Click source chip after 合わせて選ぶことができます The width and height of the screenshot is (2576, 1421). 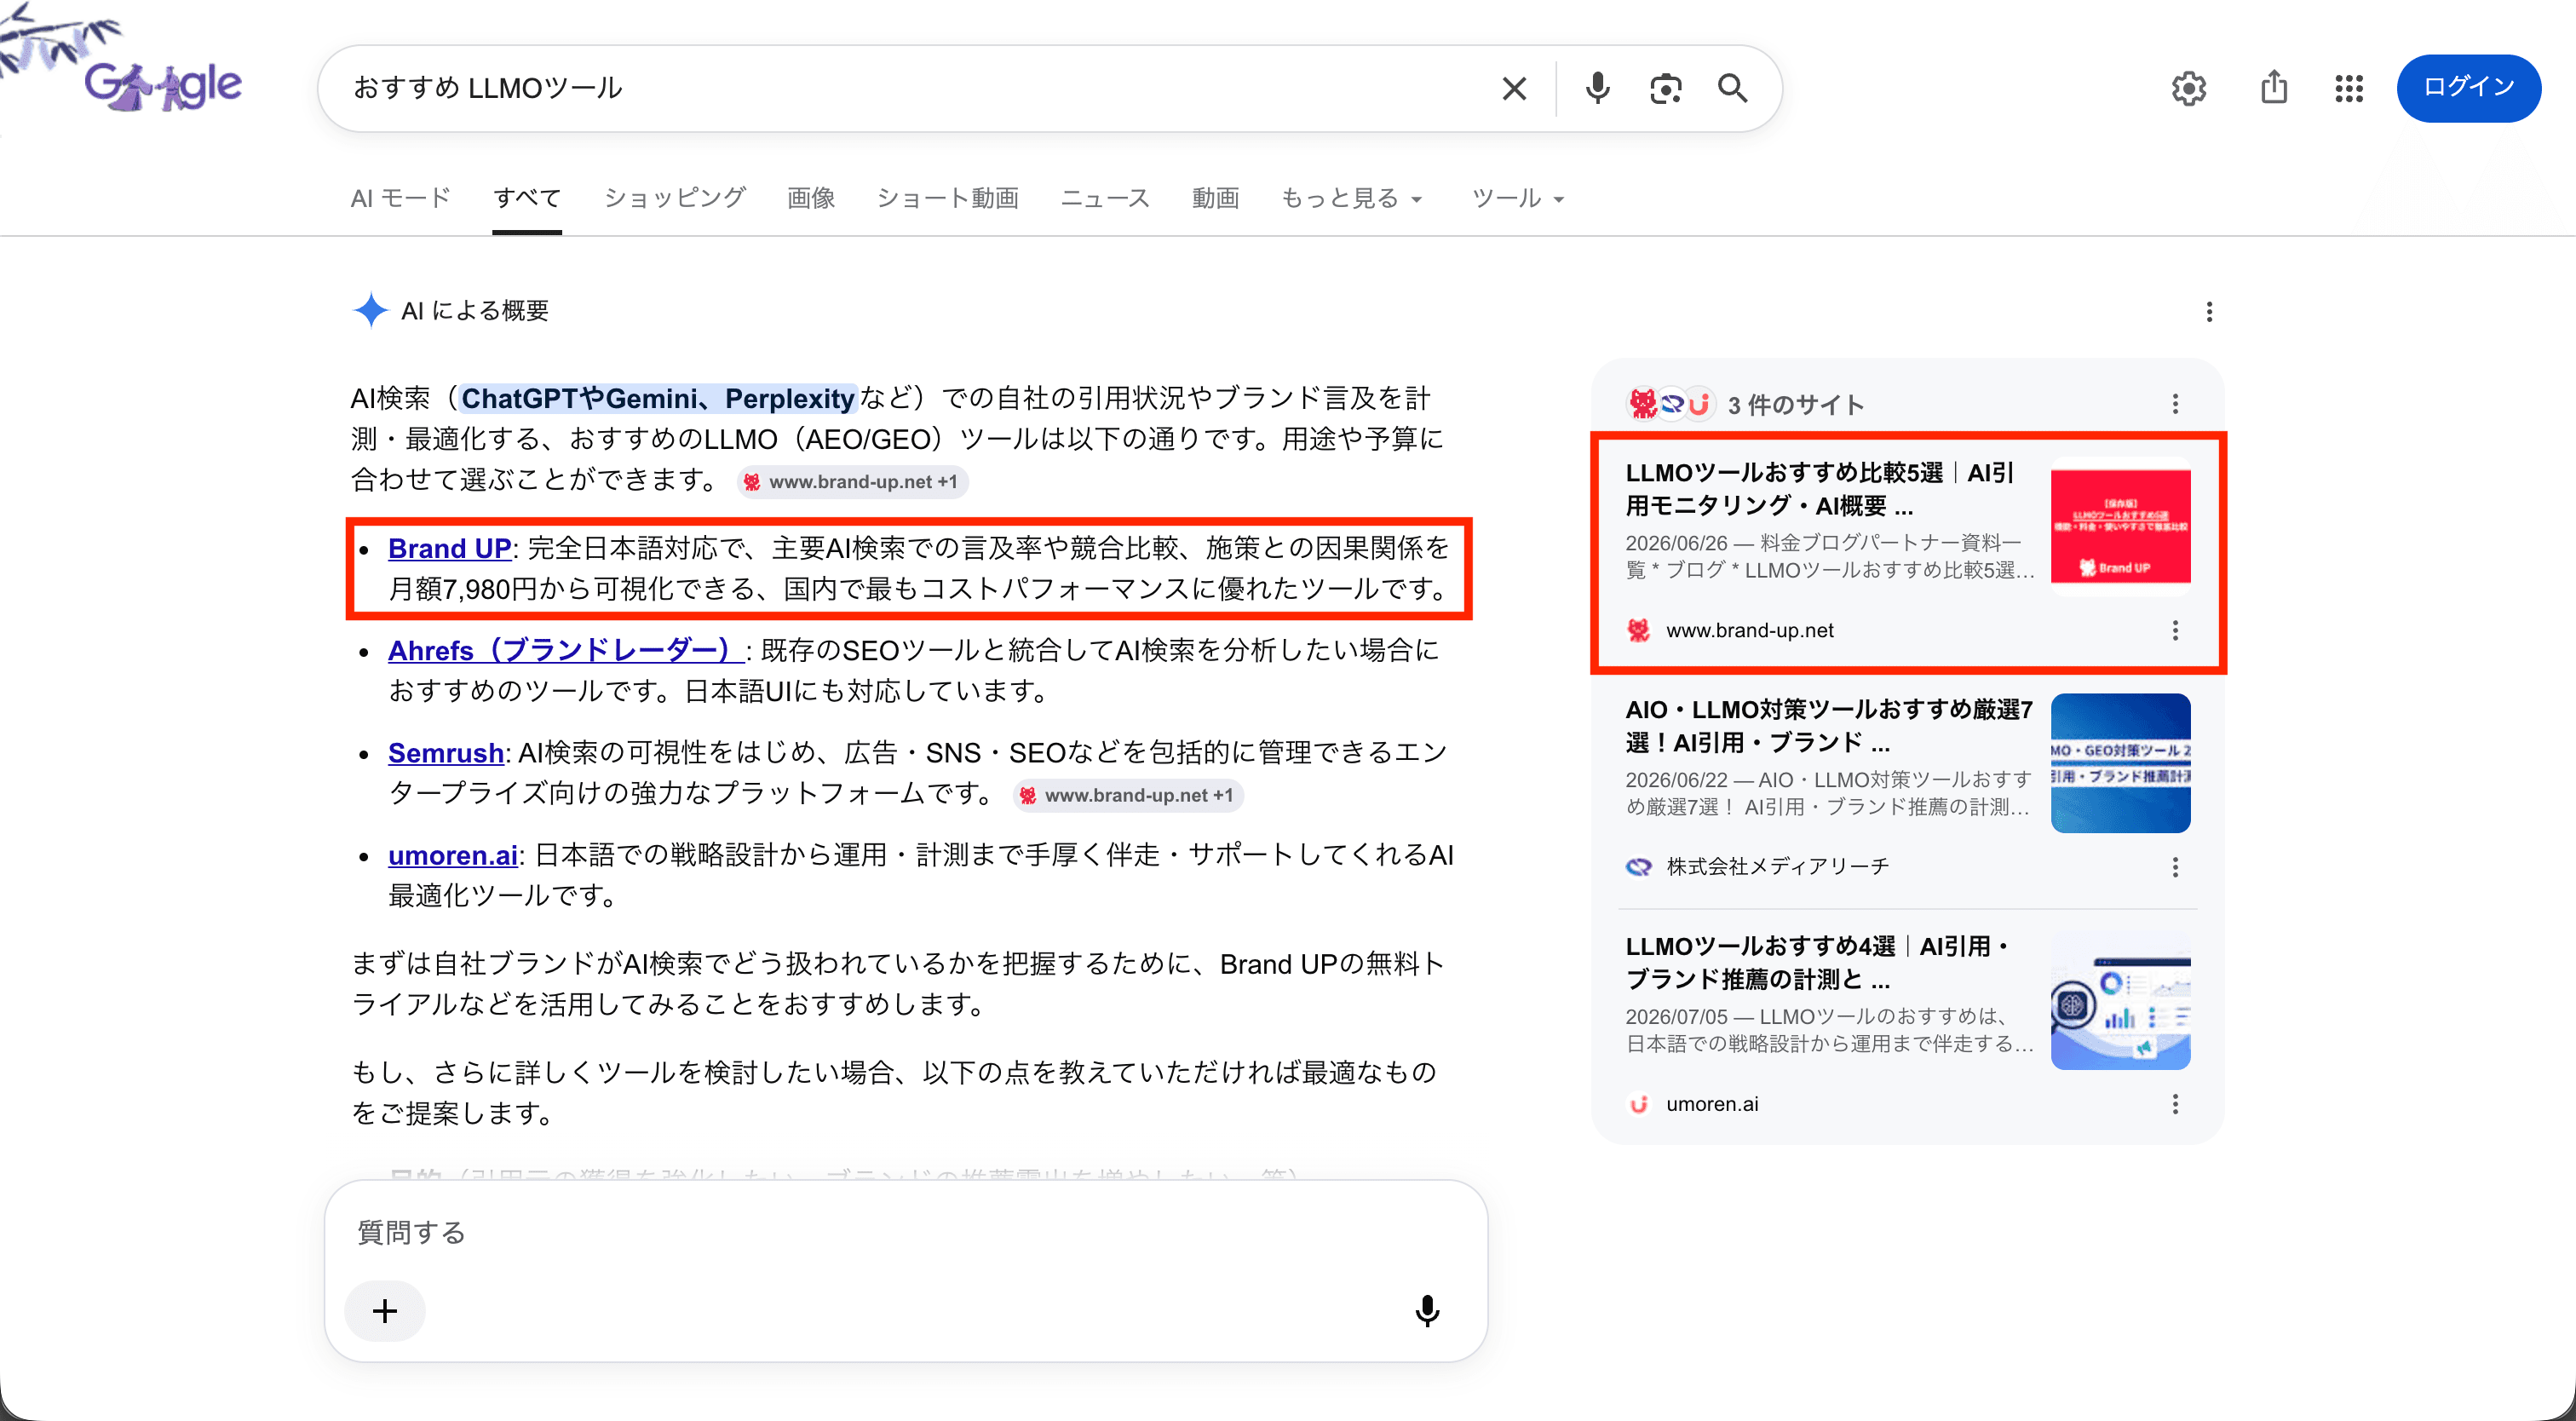[853, 481]
